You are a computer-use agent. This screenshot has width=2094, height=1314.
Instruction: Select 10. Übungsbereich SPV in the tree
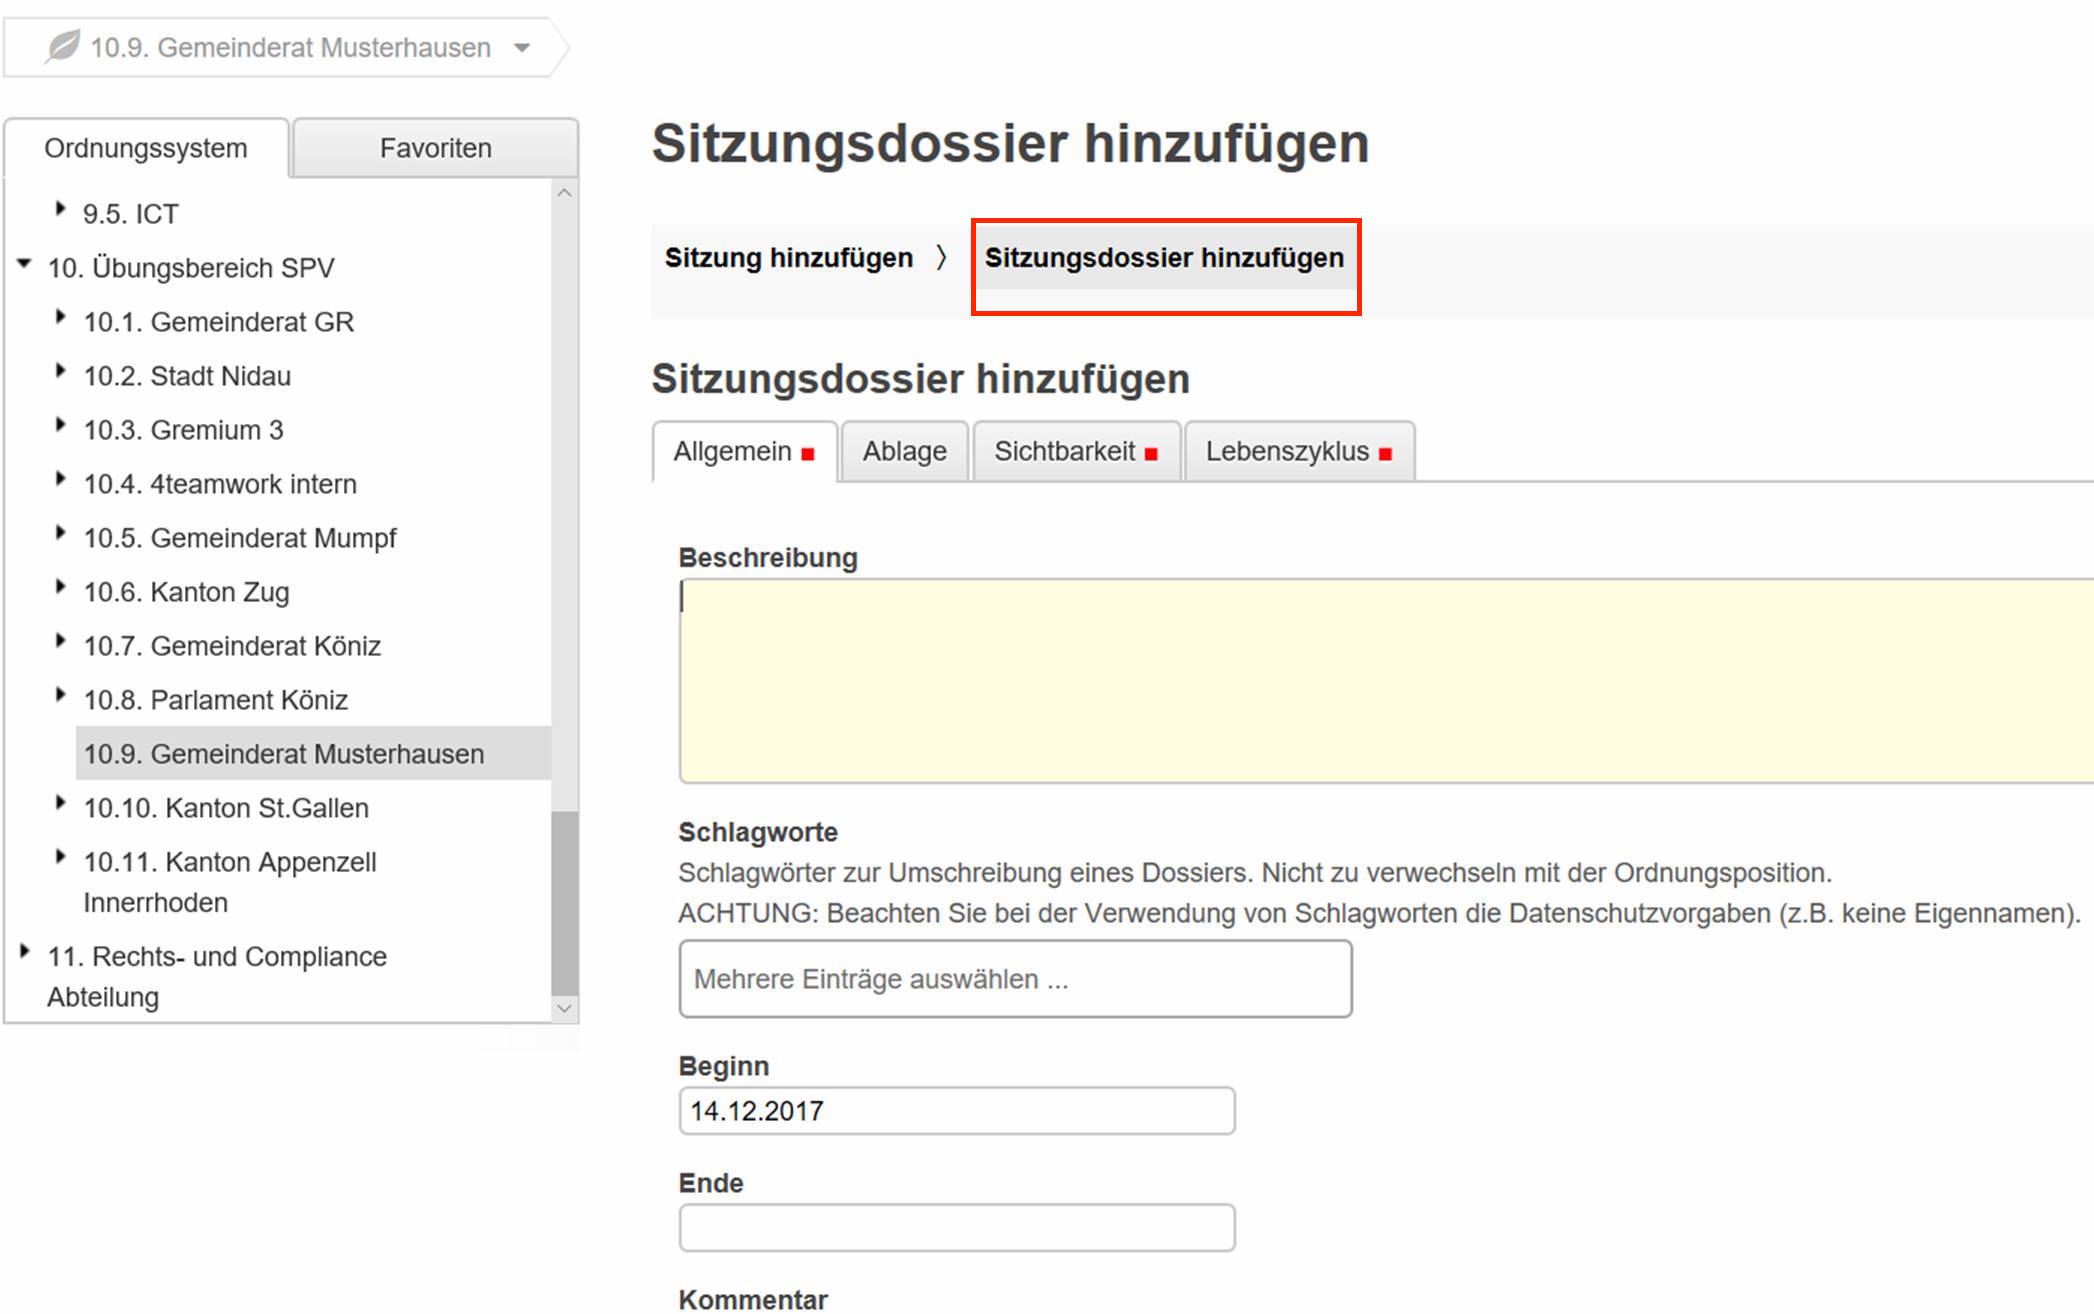(x=191, y=268)
